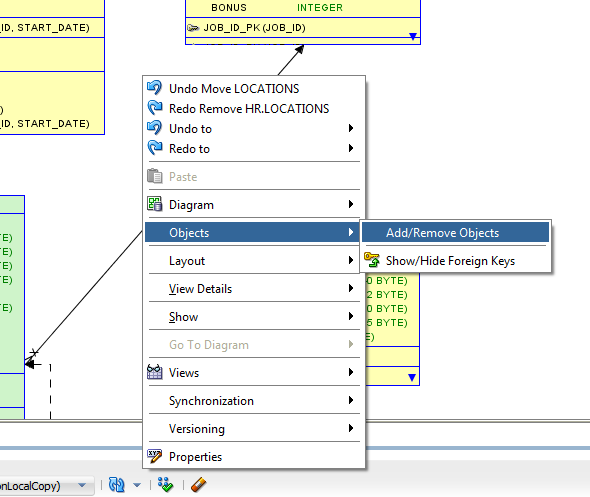
Task: Open the Diagram submenu
Action: tap(254, 205)
